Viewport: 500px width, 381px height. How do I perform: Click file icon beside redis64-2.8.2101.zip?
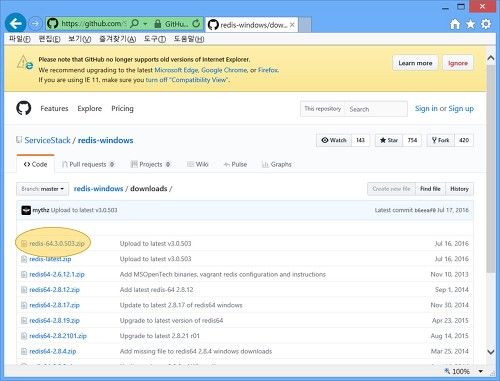coord(24,336)
